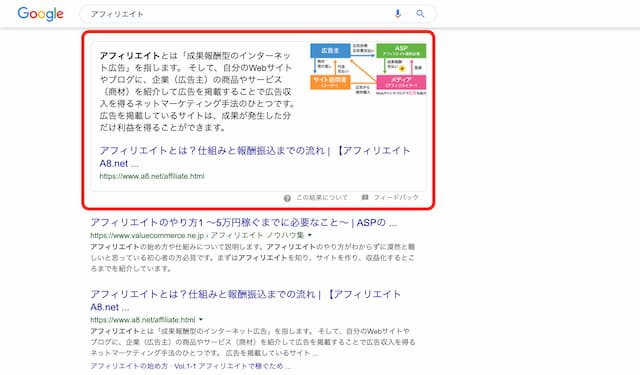Open sitelink Vol.1-1 アフィリエイトで稼ぐため

pos(233,366)
